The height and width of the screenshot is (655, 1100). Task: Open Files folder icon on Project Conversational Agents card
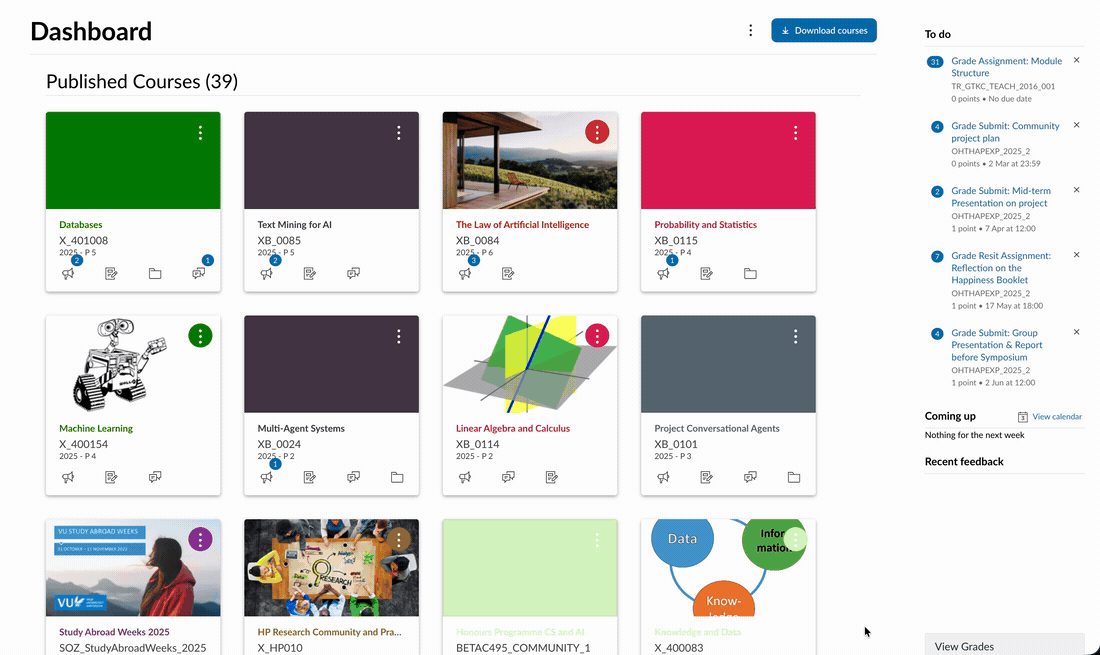click(x=794, y=477)
